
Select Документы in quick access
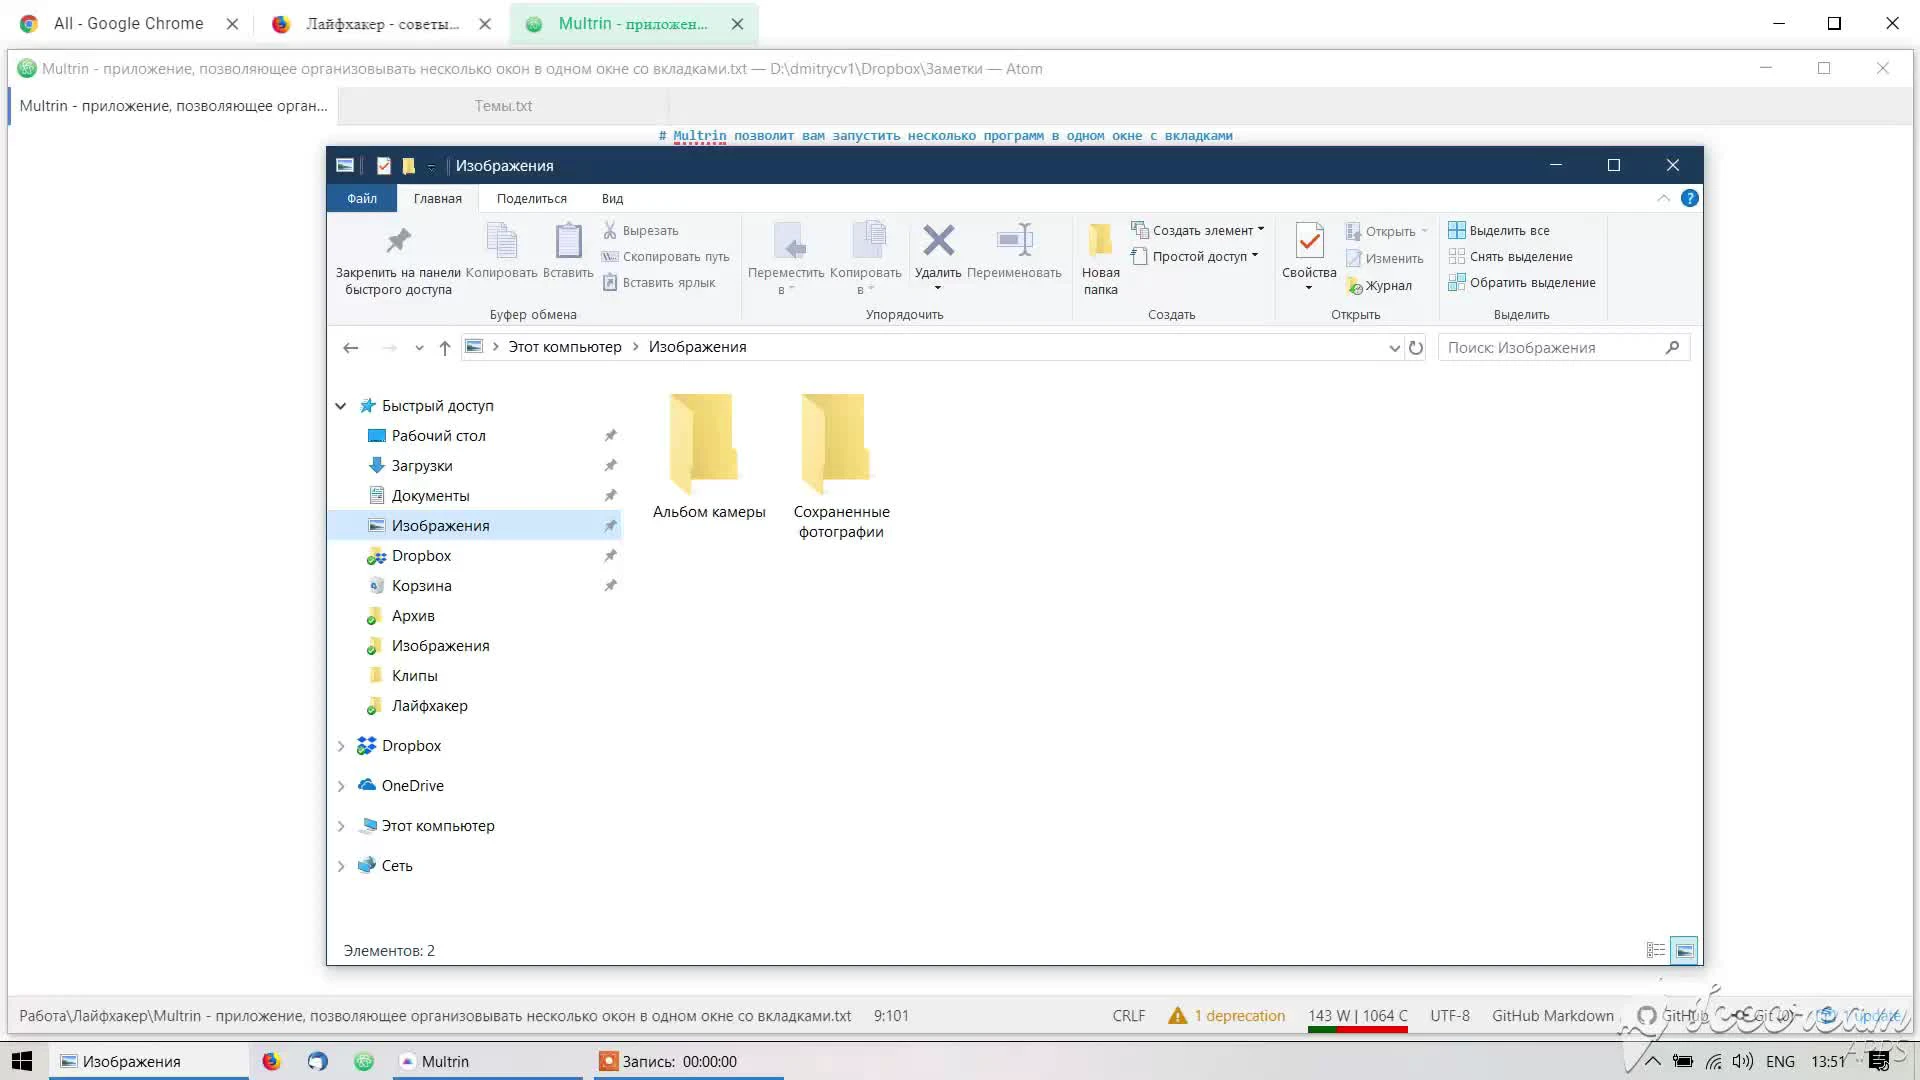tap(430, 496)
